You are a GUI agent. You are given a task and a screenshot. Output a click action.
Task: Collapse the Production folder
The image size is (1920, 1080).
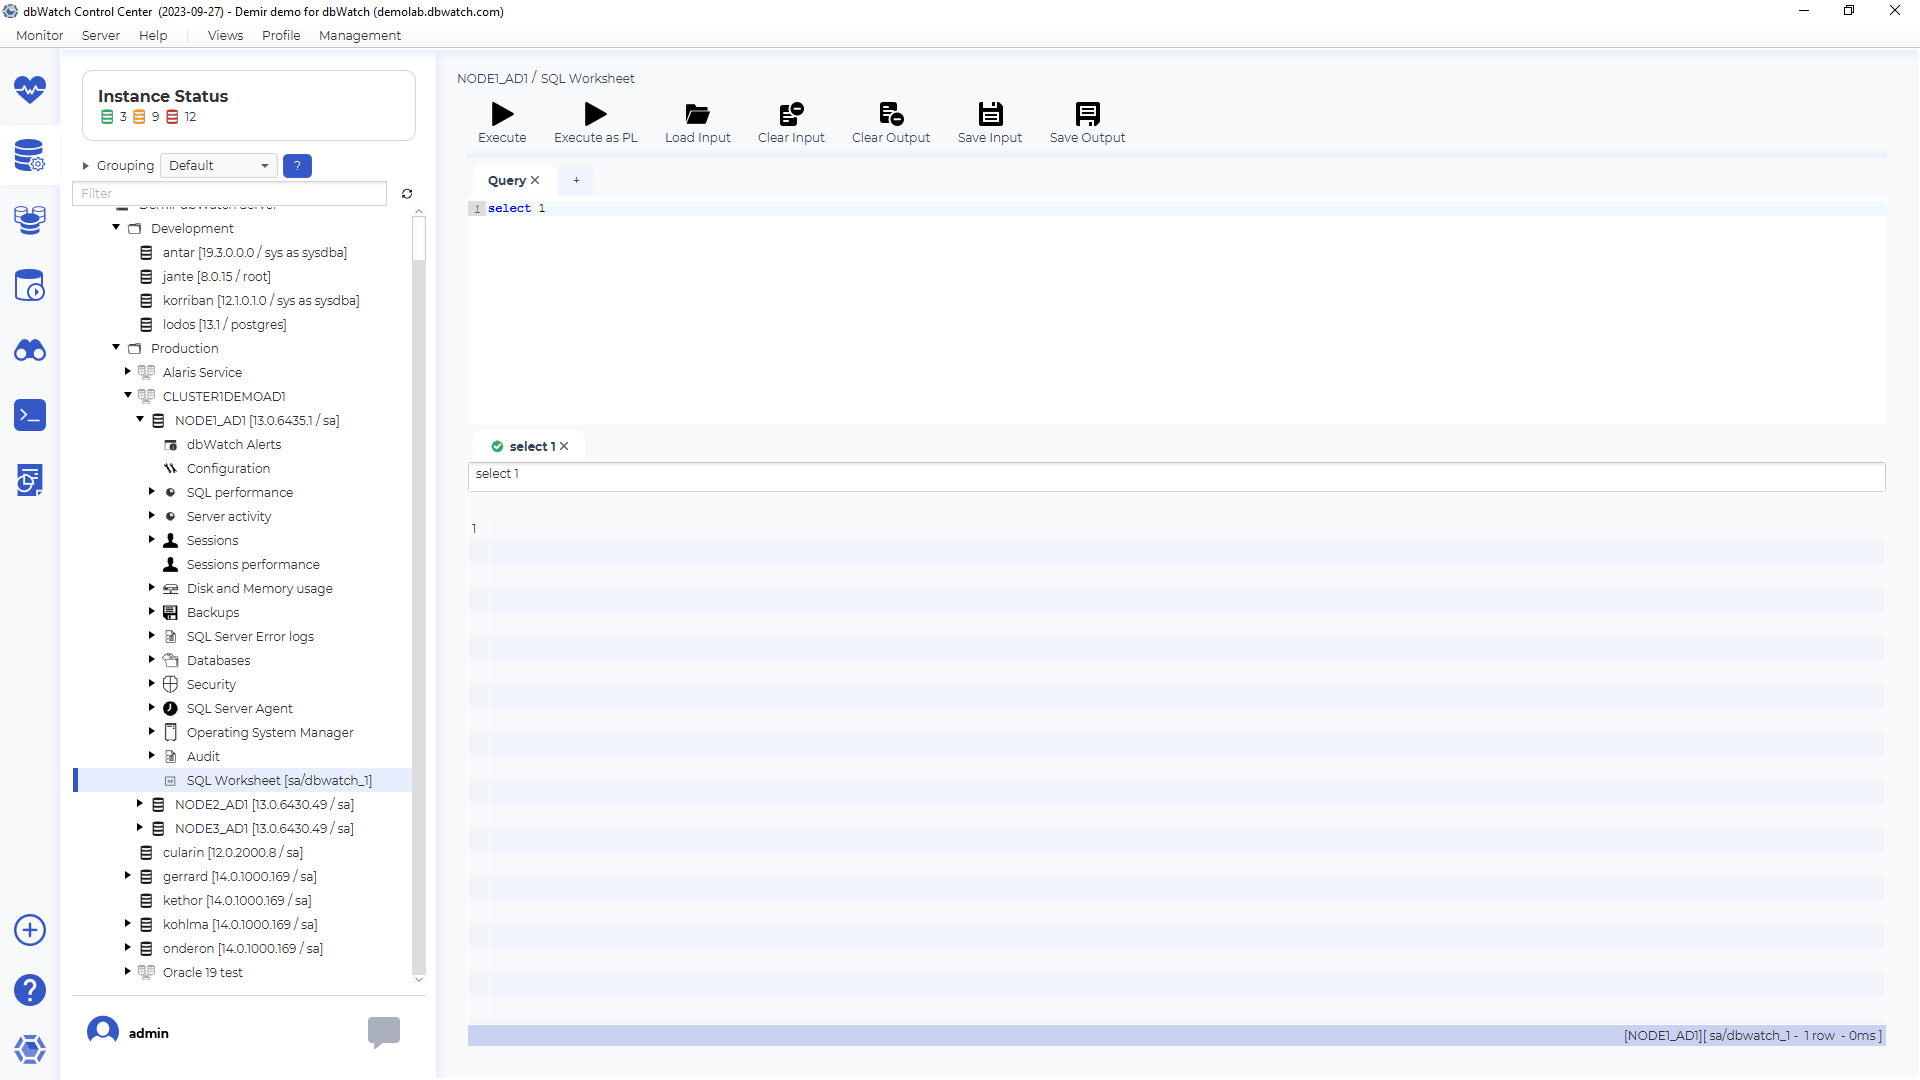[x=116, y=348]
